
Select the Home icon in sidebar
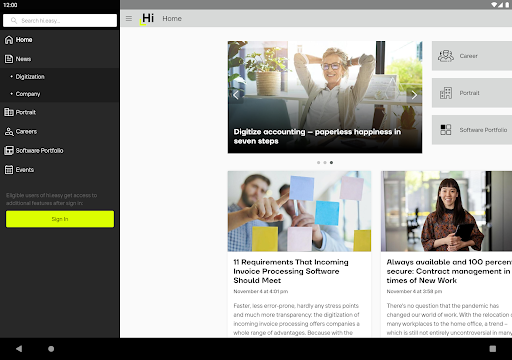pos(9,40)
